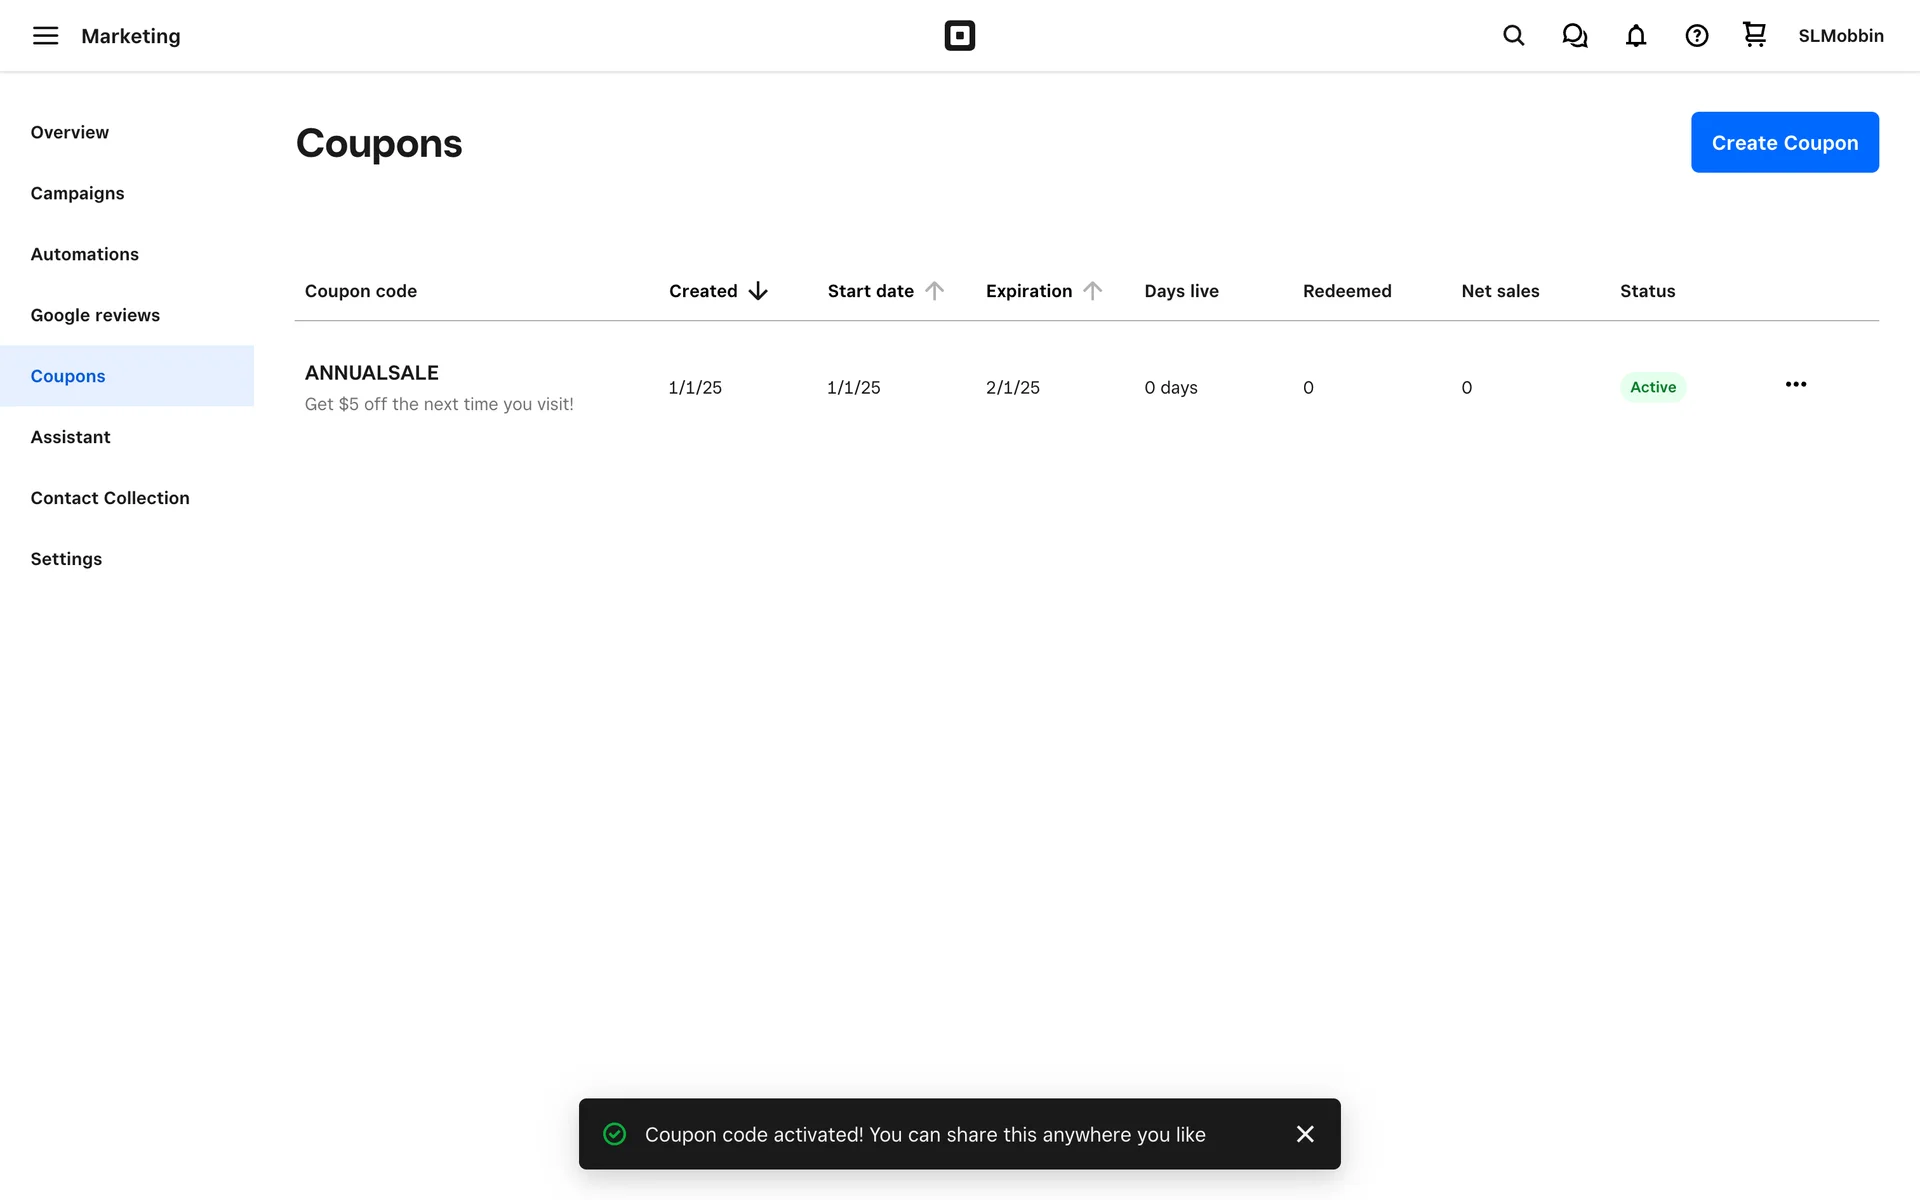
Task: Open the hamburger navigation menu
Action: 45,36
